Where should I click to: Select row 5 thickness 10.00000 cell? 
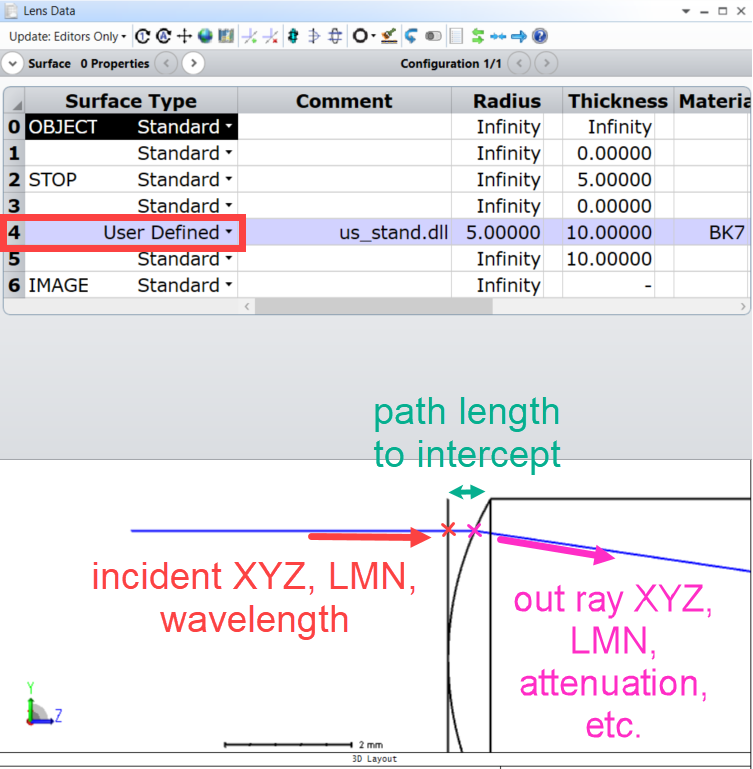(609, 258)
